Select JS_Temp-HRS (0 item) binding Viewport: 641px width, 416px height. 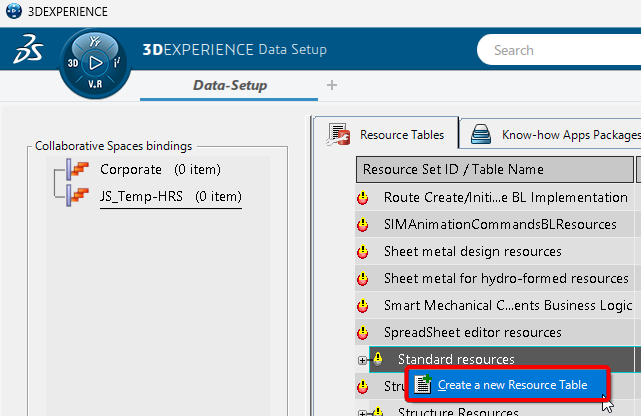point(171,197)
